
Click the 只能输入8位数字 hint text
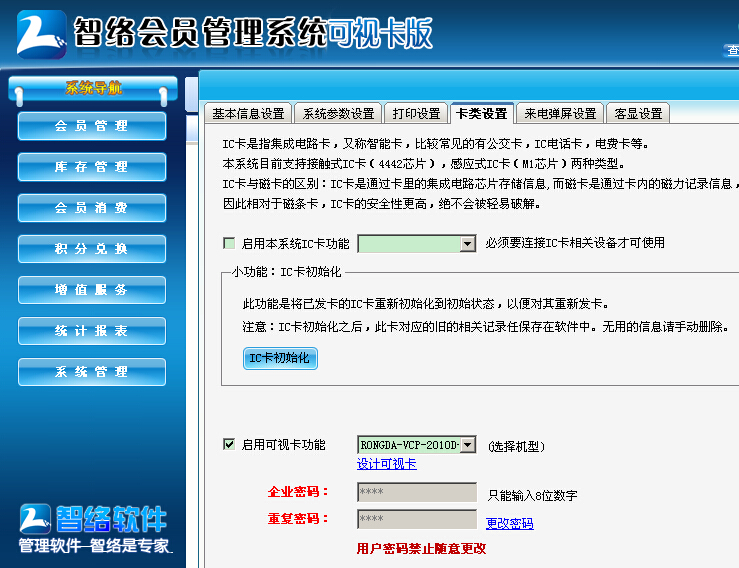[533, 496]
